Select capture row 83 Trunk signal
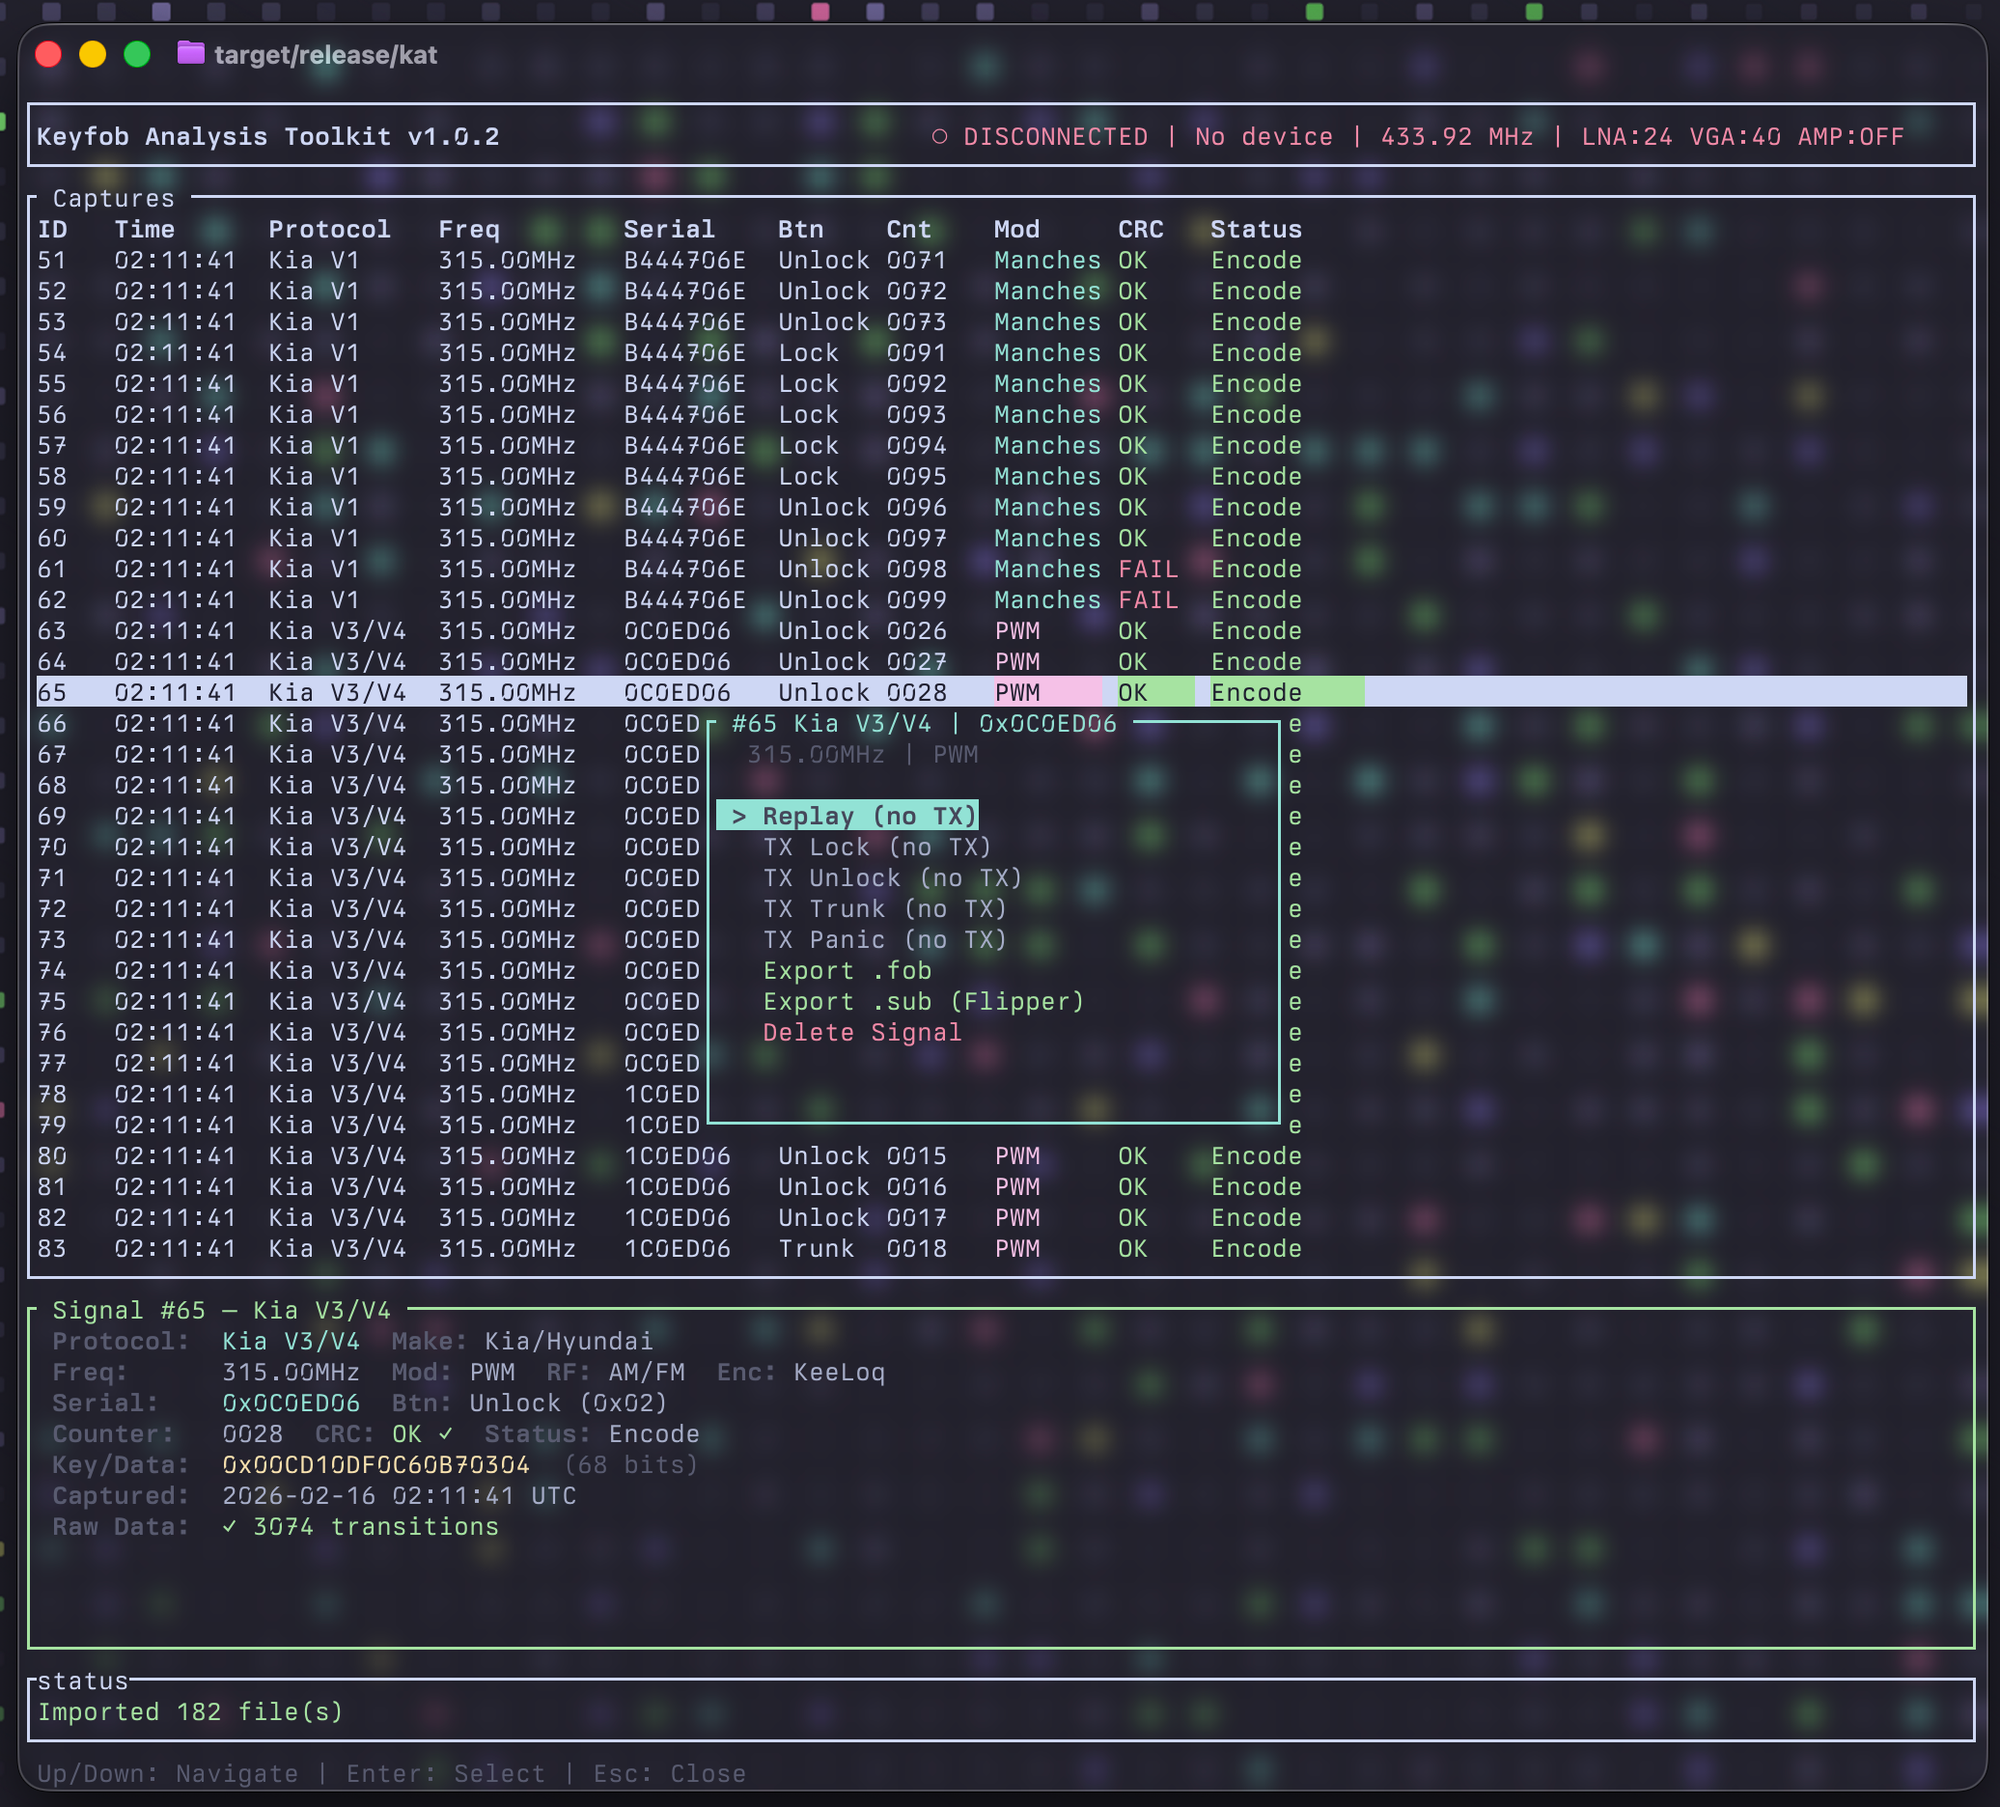The width and height of the screenshot is (2000, 1807). point(336,1249)
